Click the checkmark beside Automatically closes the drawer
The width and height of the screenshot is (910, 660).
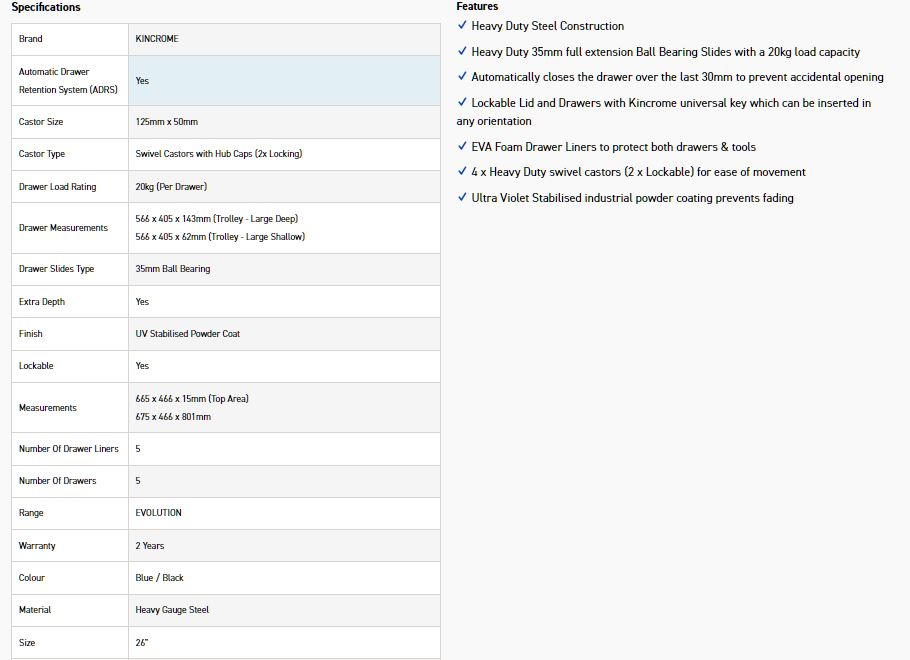tap(461, 77)
